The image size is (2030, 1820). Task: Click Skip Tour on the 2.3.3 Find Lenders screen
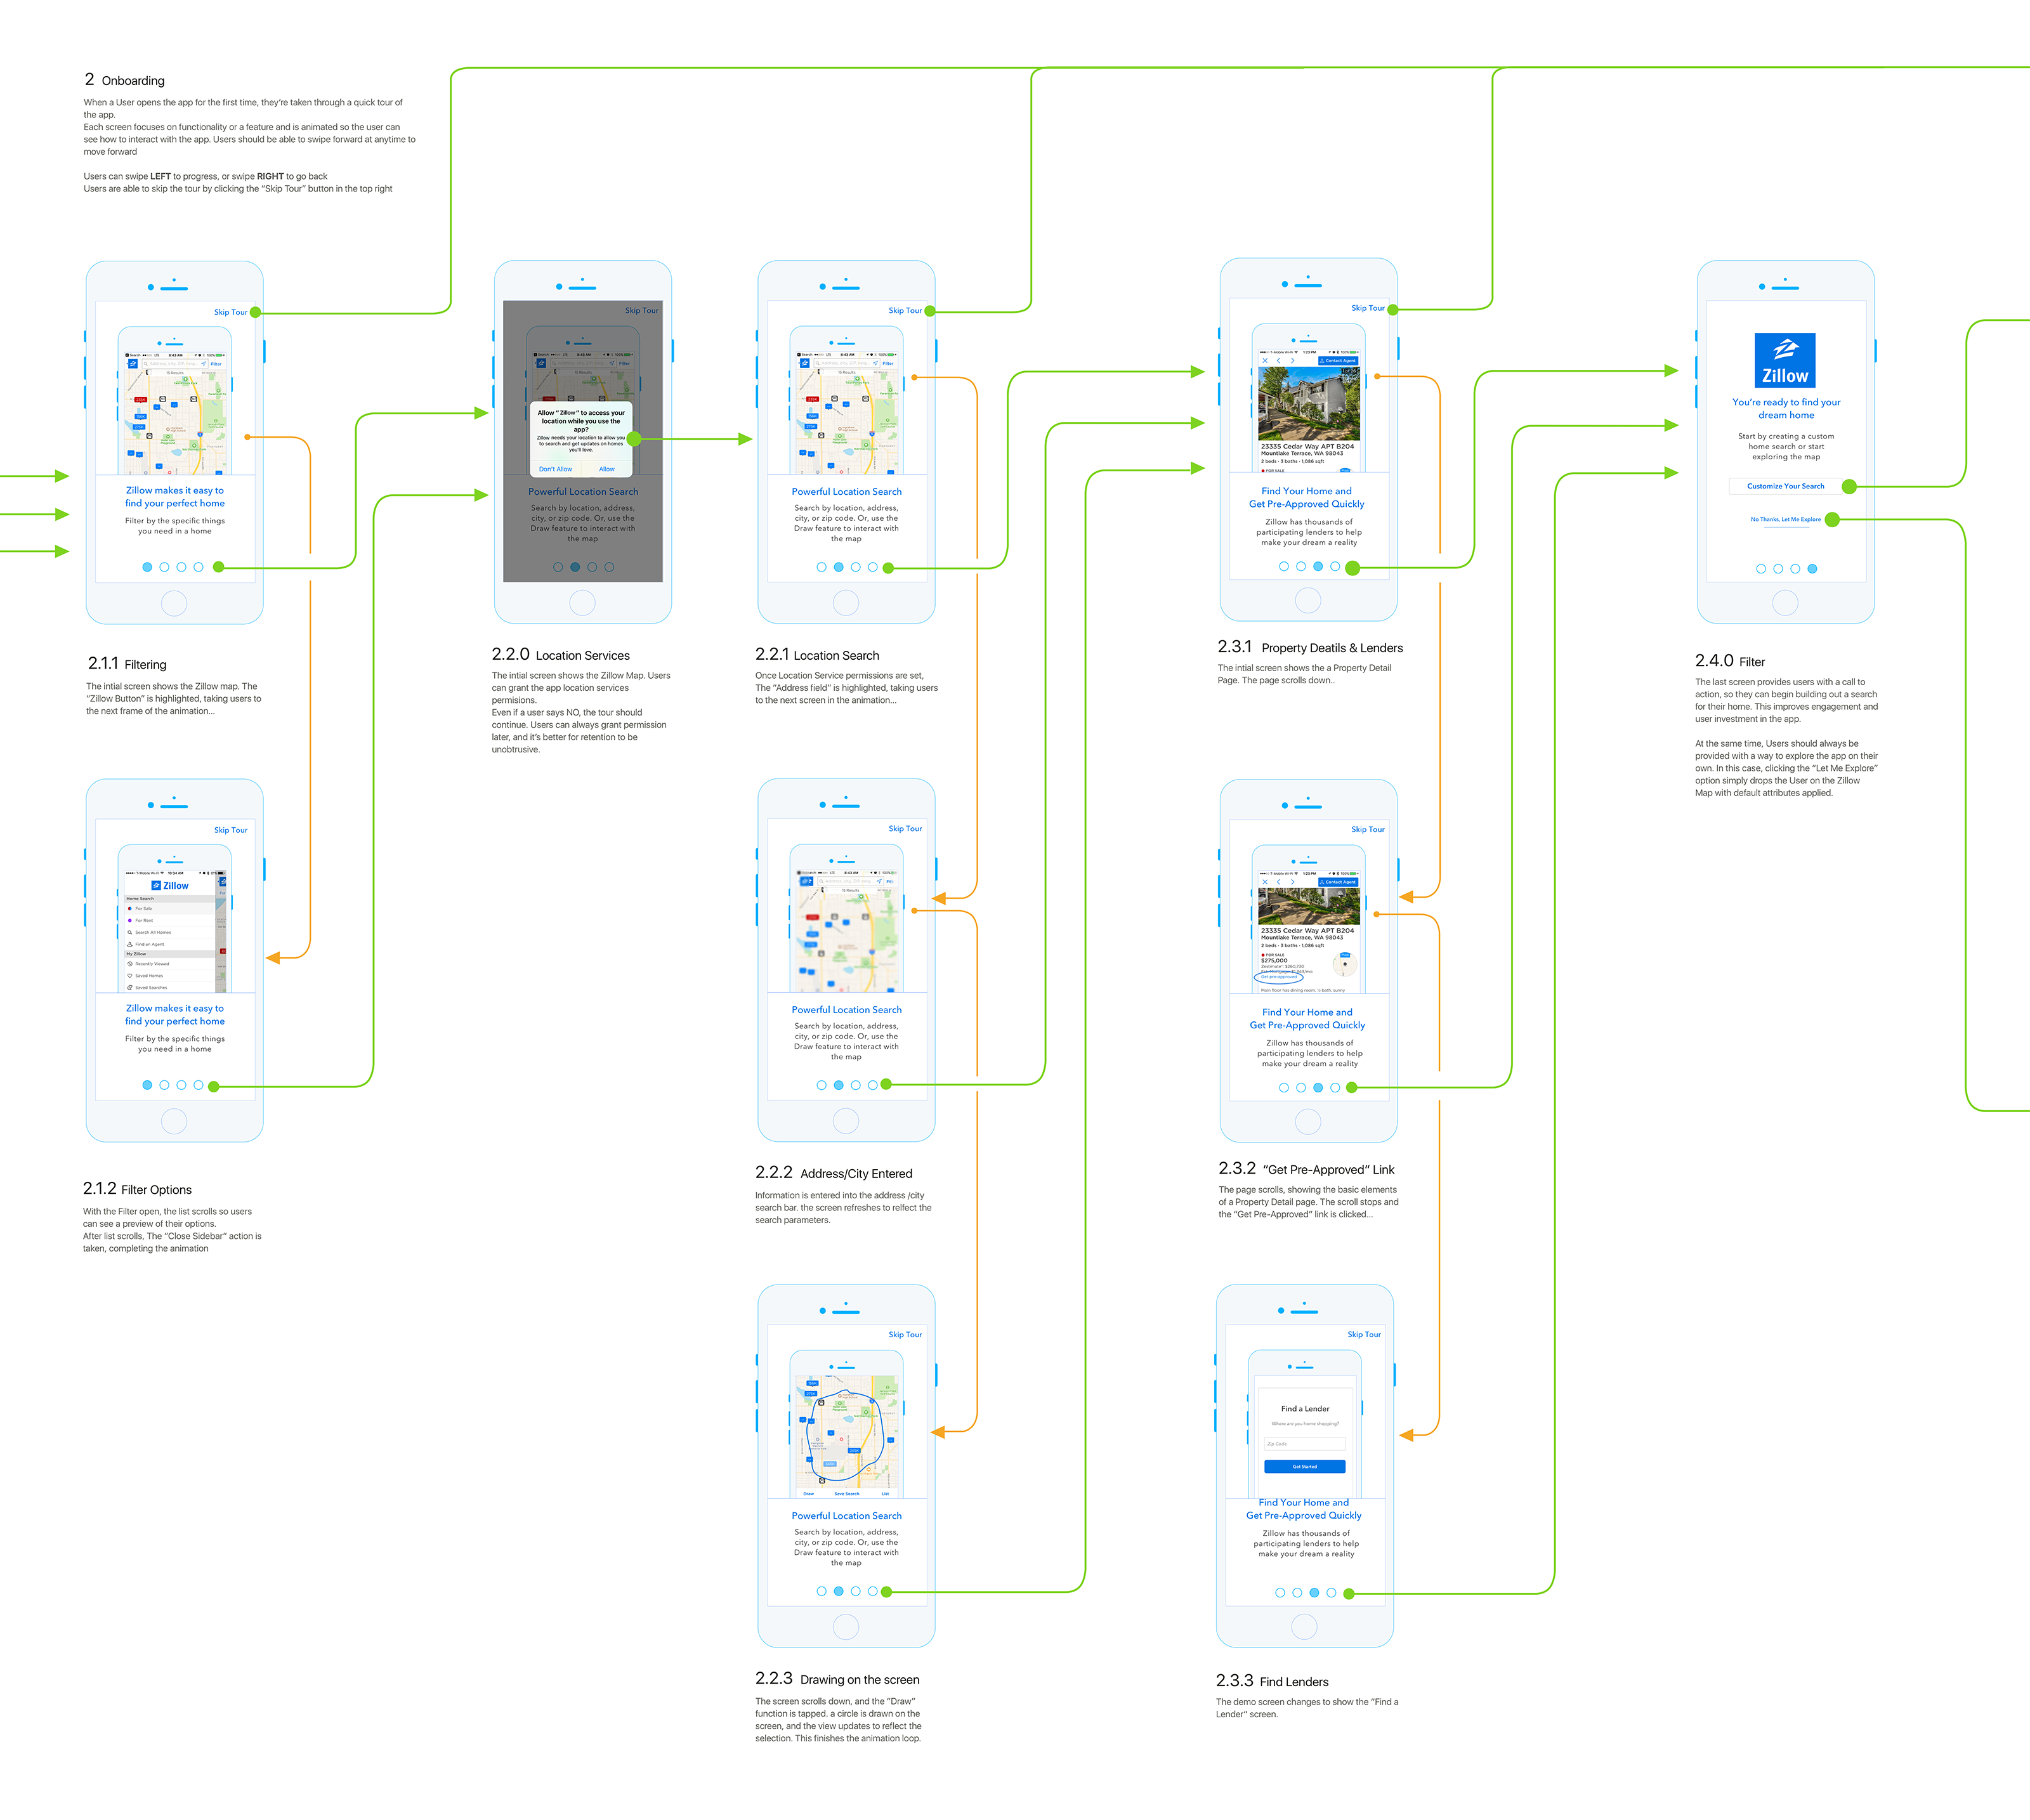click(1363, 1334)
